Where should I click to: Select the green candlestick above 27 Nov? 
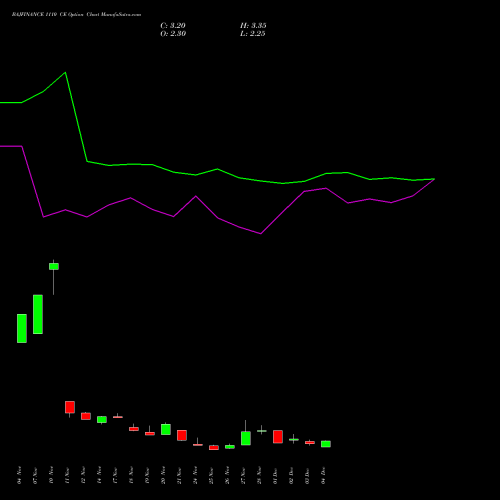[x=246, y=438]
